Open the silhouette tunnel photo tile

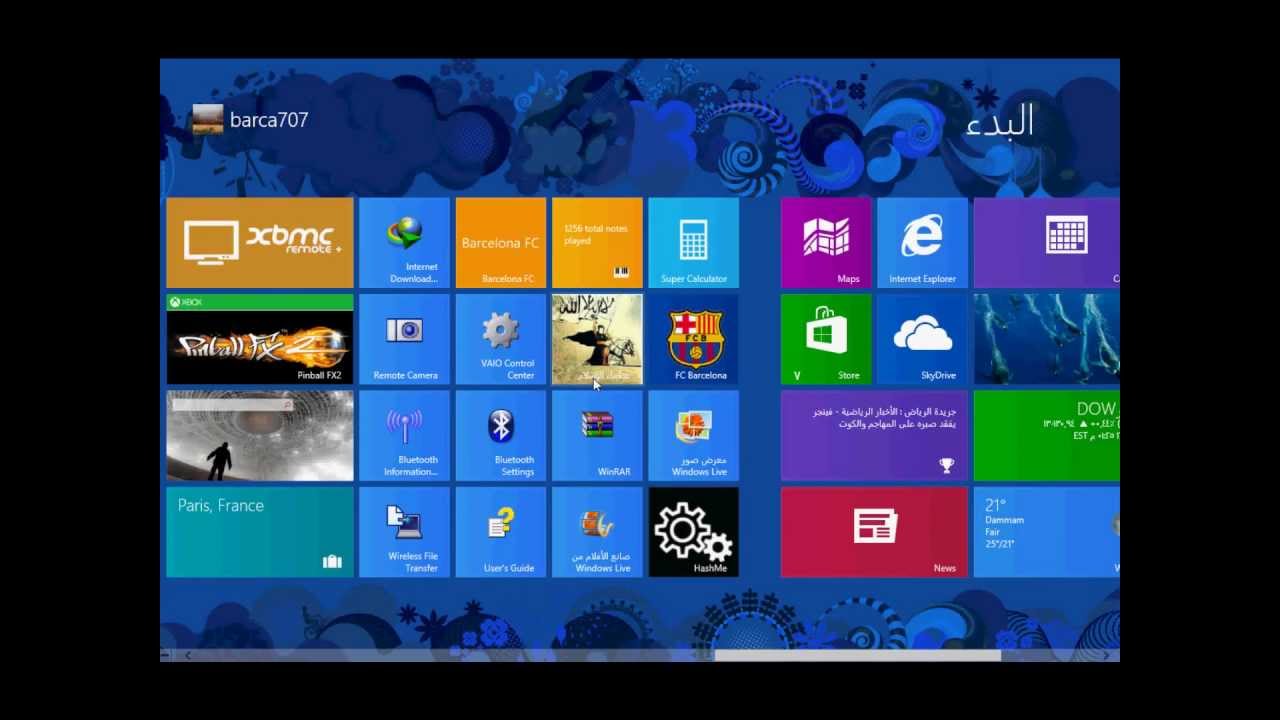(x=260, y=436)
